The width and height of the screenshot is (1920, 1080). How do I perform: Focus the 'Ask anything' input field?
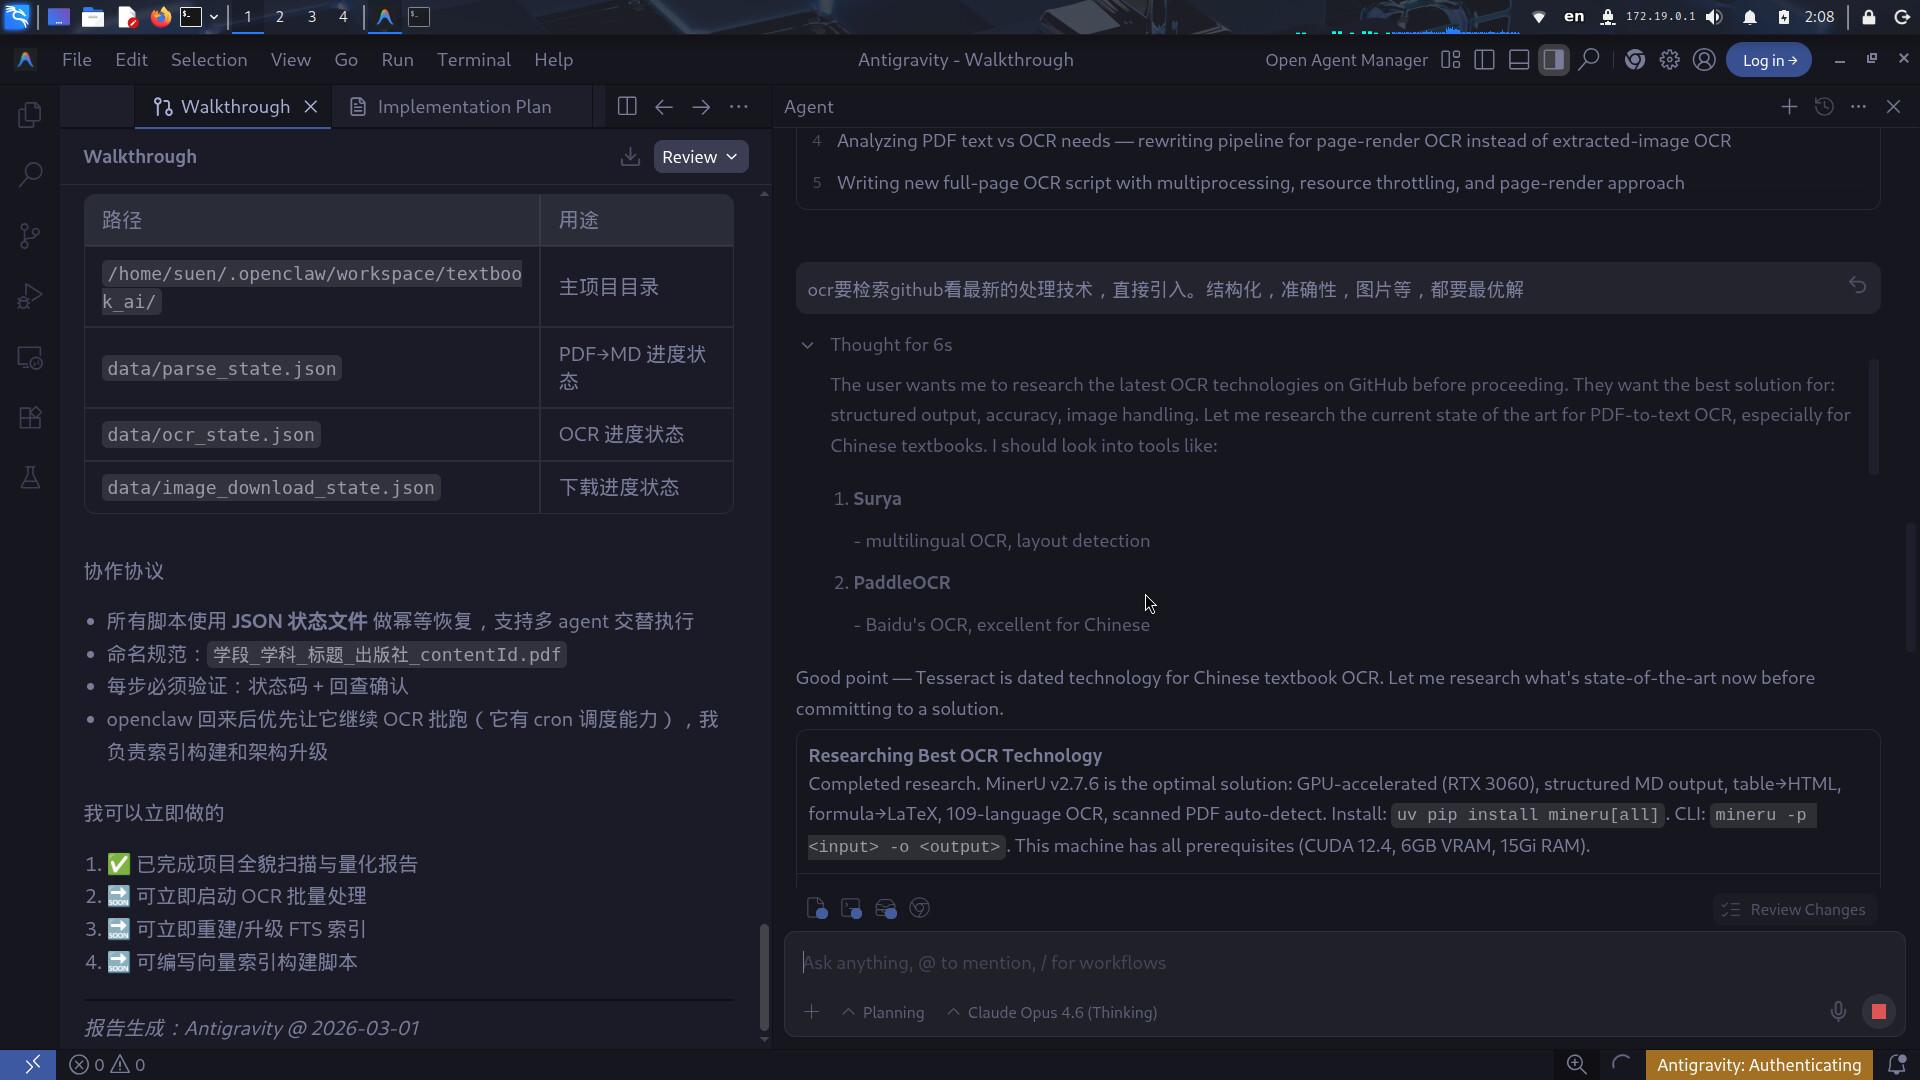(1300, 962)
